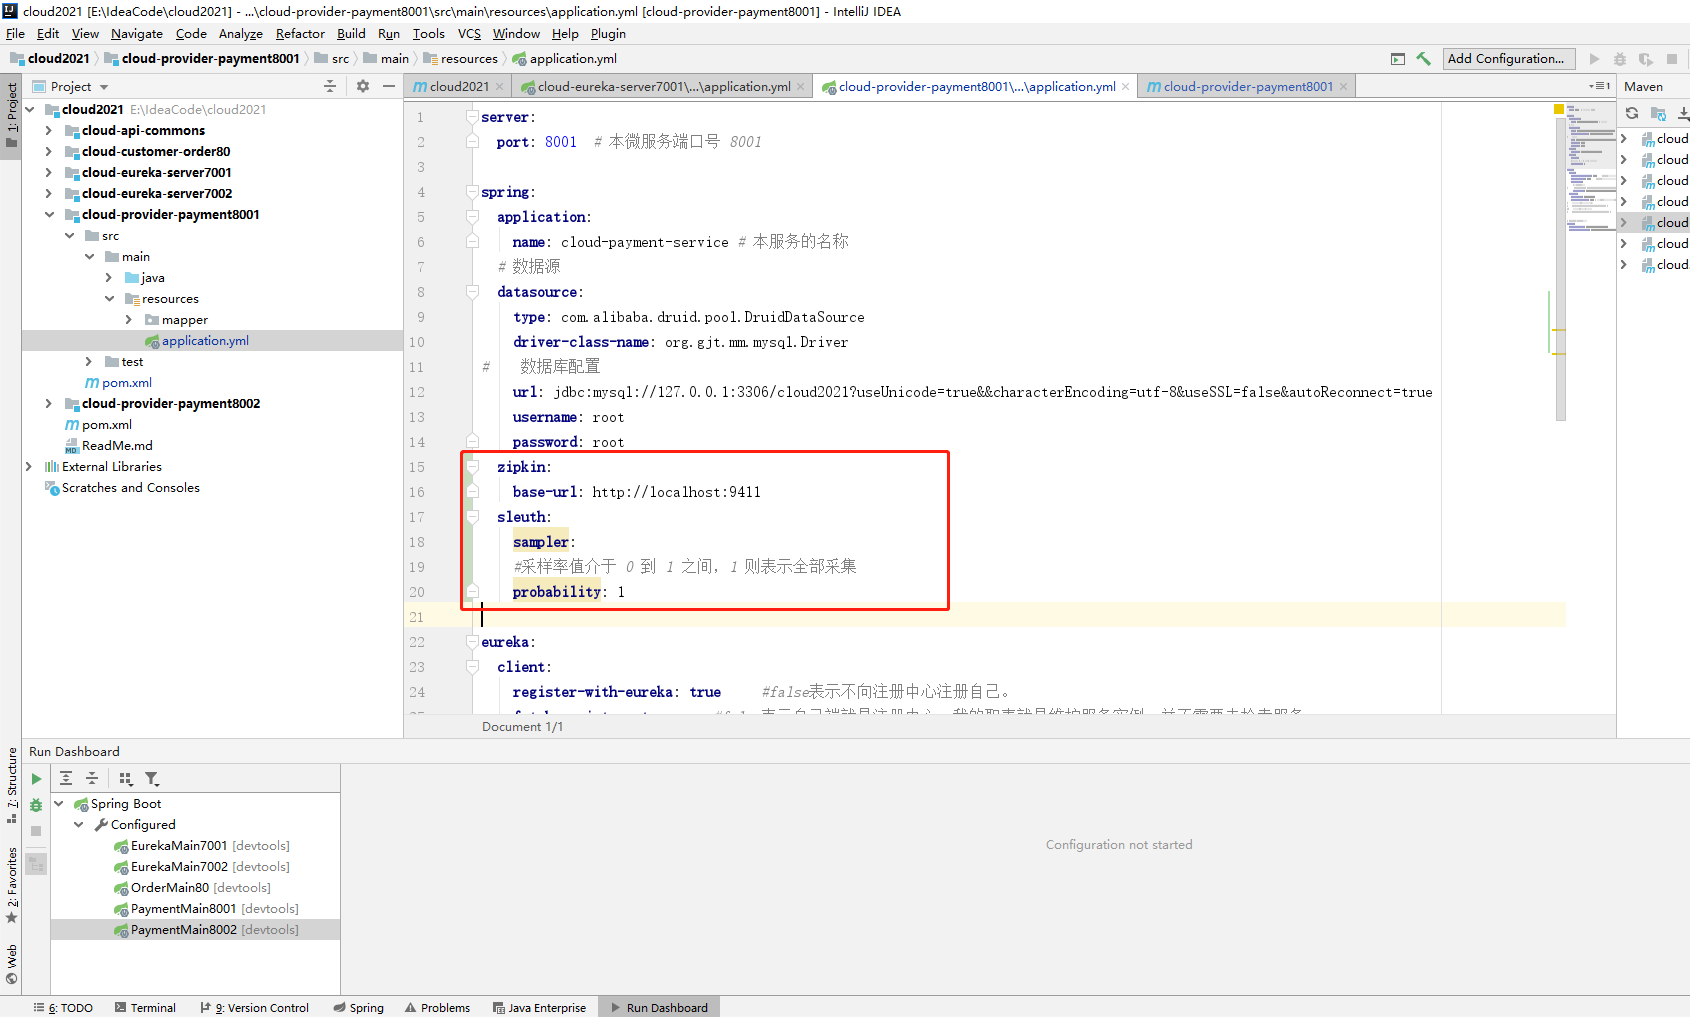Generate sources and update Maven folders

1658,113
